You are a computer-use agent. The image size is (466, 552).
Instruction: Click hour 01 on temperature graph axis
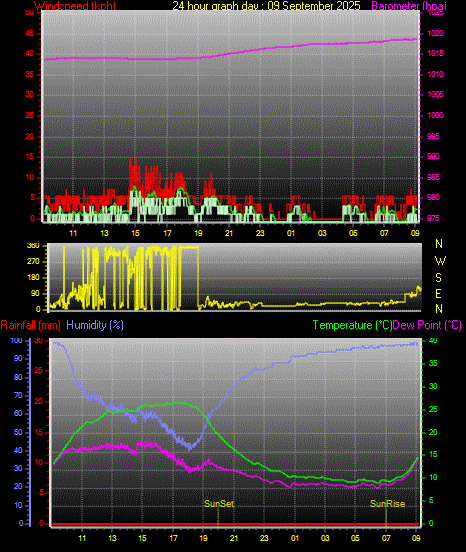[x=295, y=538]
